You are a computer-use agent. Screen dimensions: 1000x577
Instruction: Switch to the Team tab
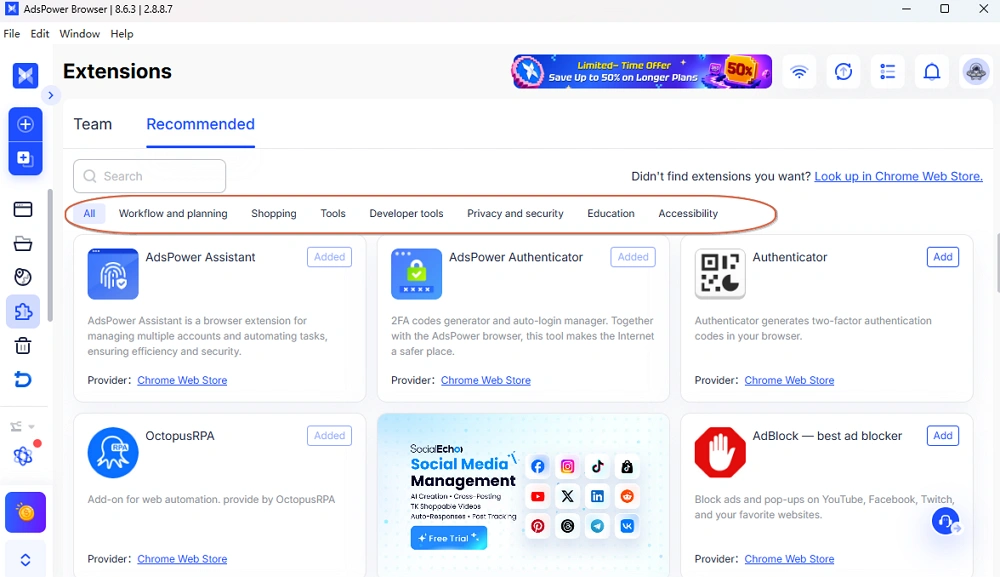(92, 124)
